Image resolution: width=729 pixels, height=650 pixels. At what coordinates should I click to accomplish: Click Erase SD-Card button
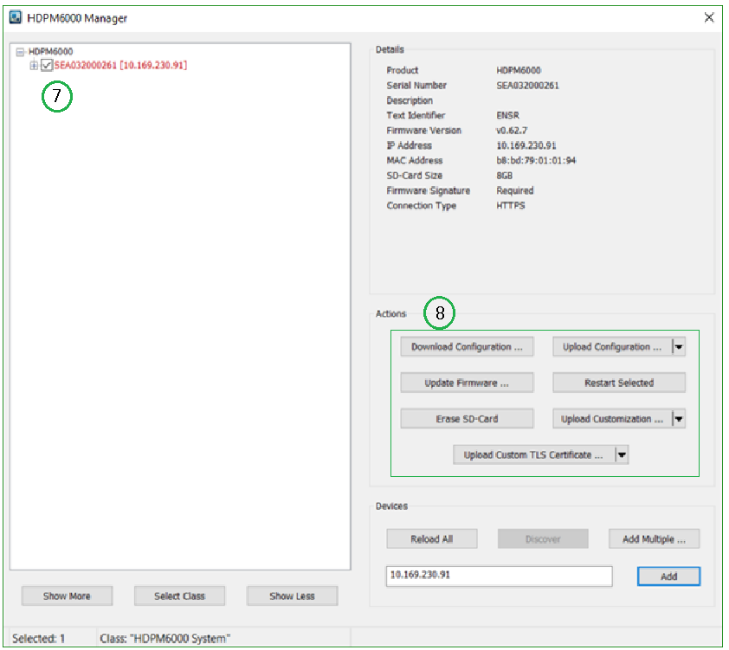tap(467, 419)
